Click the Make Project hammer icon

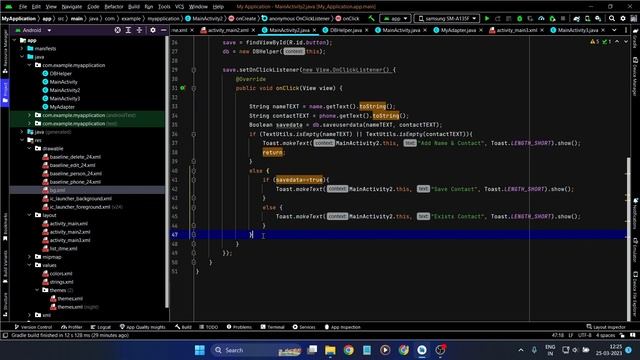(x=371, y=18)
